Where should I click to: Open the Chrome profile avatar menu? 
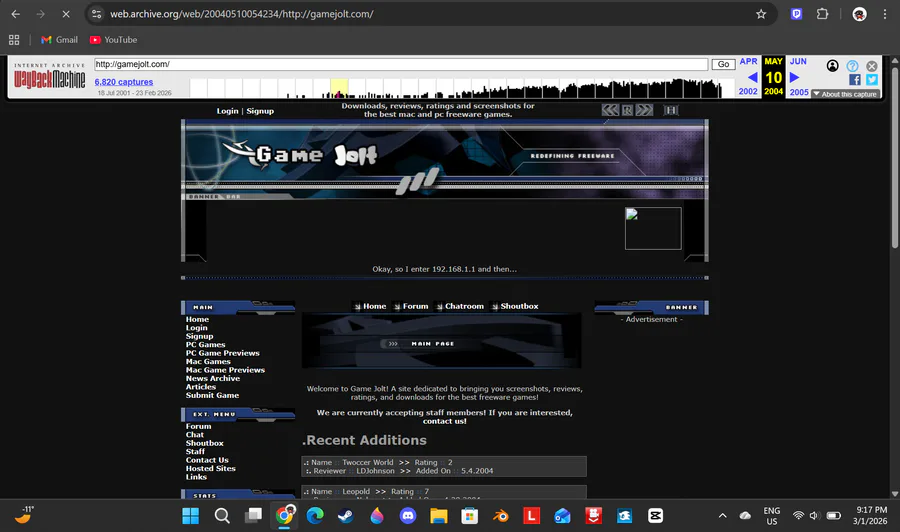(859, 14)
